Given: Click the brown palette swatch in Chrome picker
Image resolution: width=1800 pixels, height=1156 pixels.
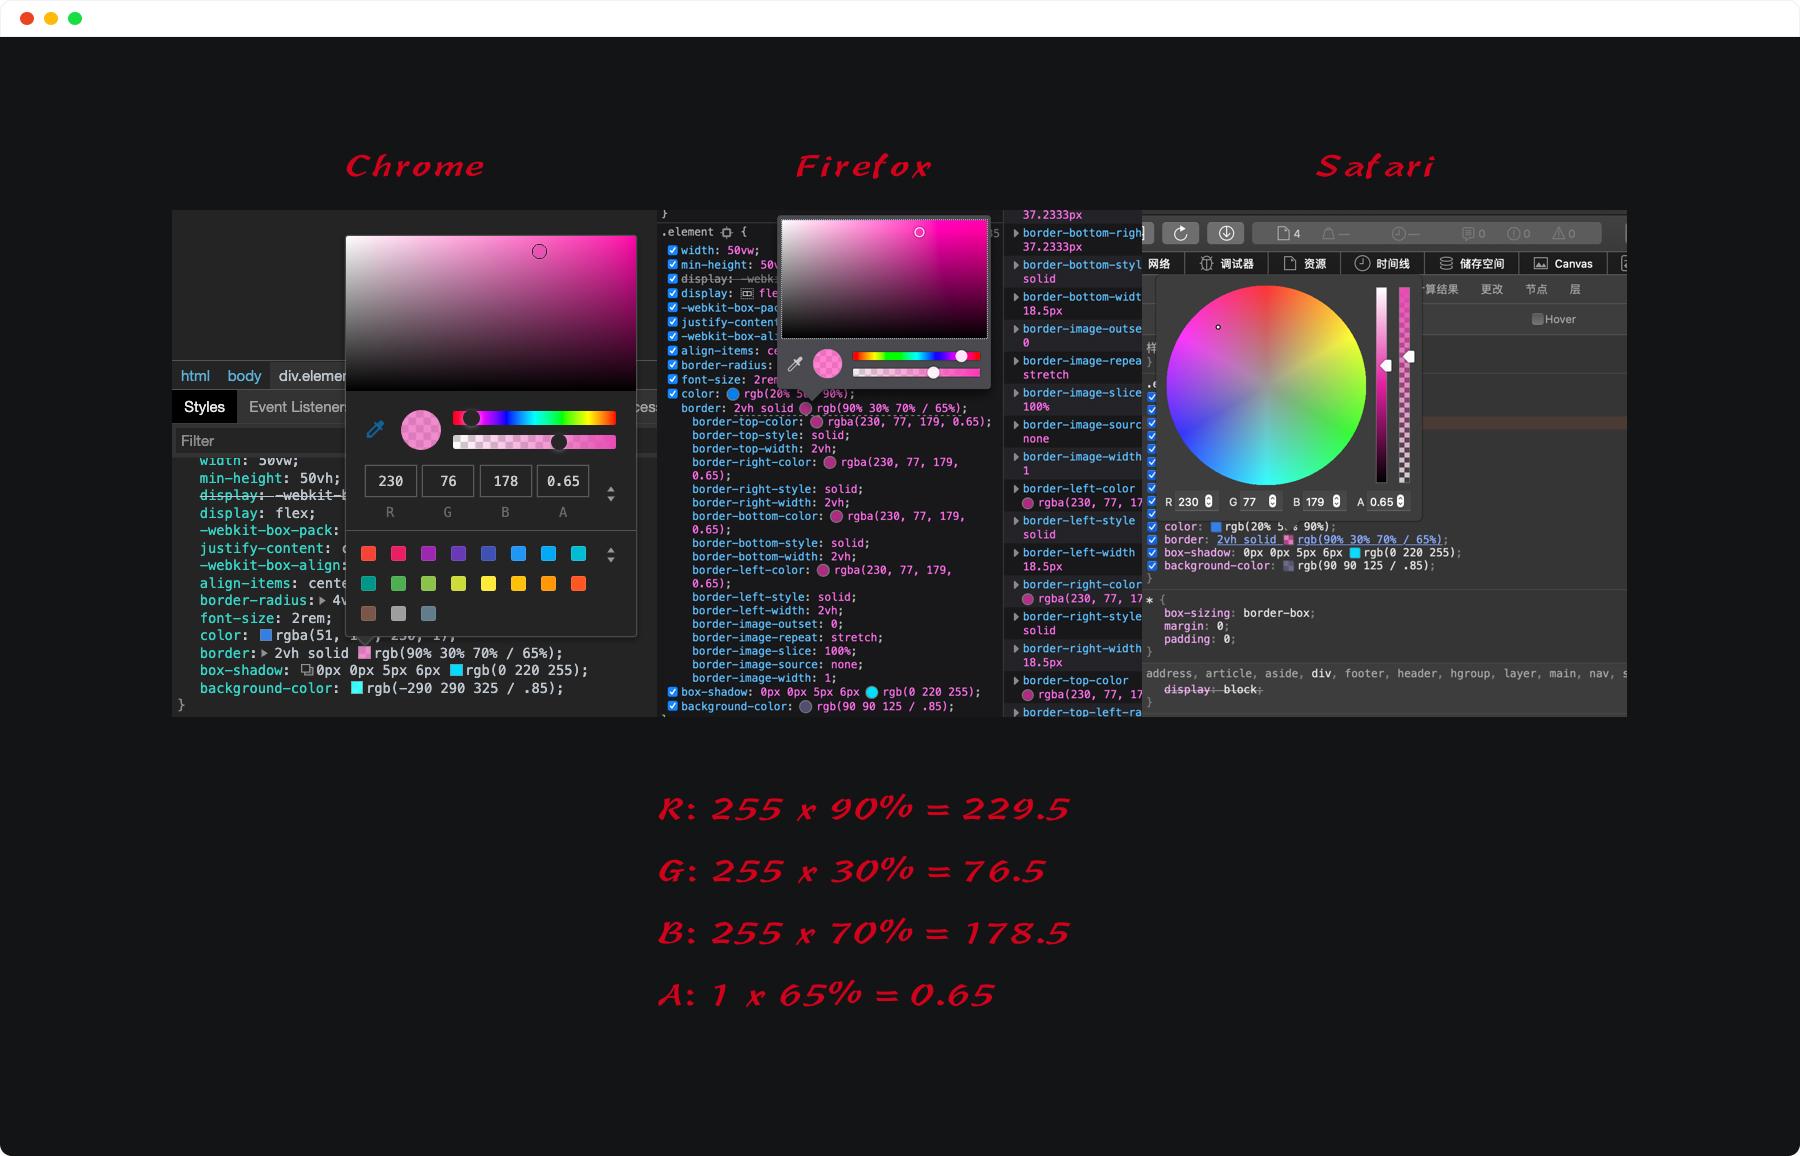Looking at the screenshot, I should [369, 614].
